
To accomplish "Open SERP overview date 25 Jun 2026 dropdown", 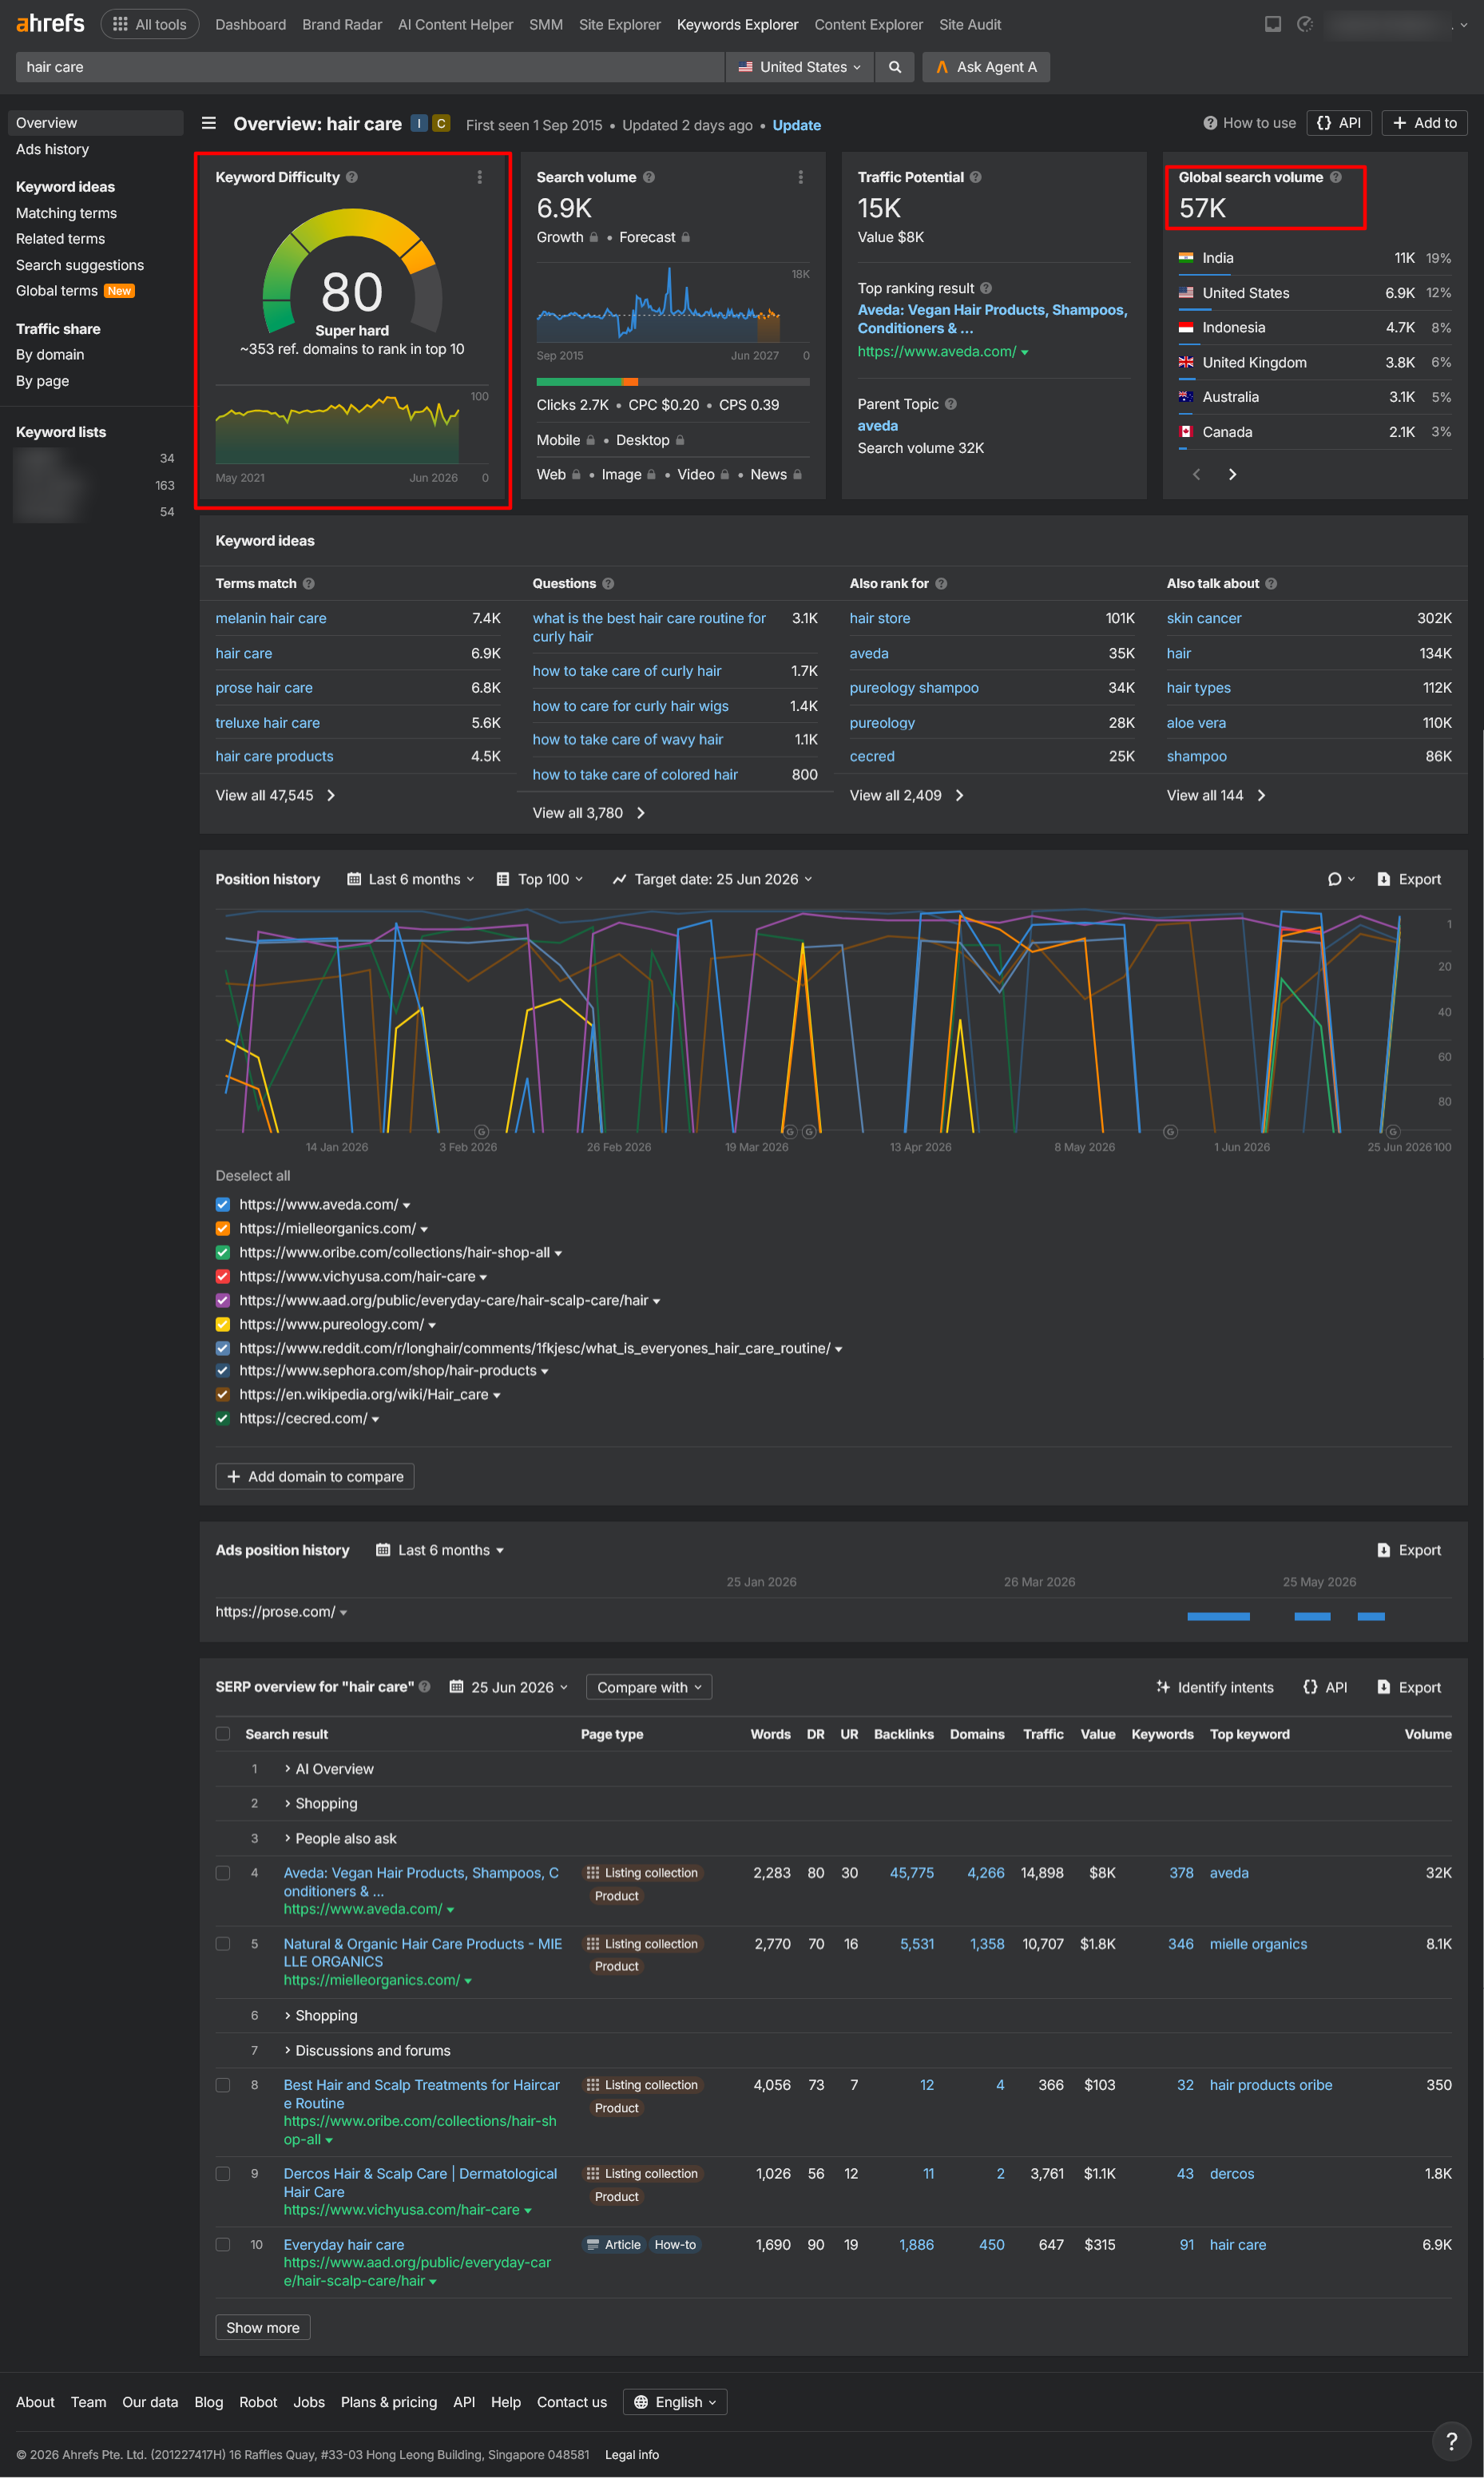I will coord(509,1687).
